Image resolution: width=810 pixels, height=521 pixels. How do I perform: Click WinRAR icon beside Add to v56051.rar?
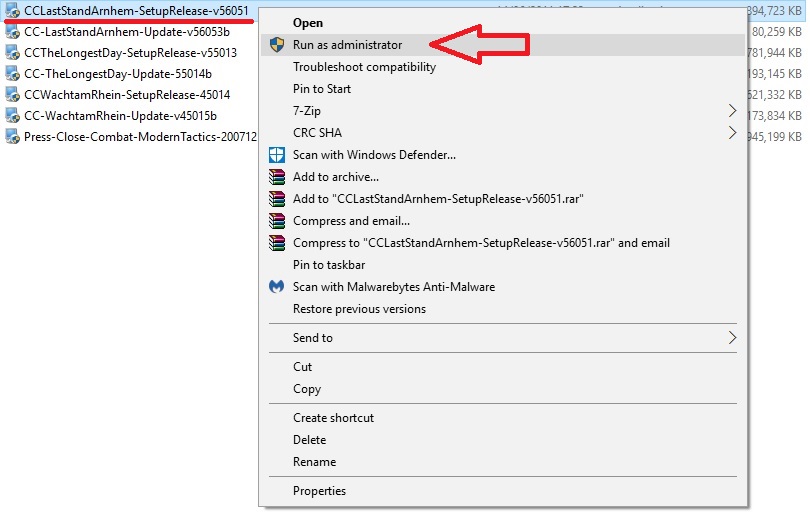[277, 199]
